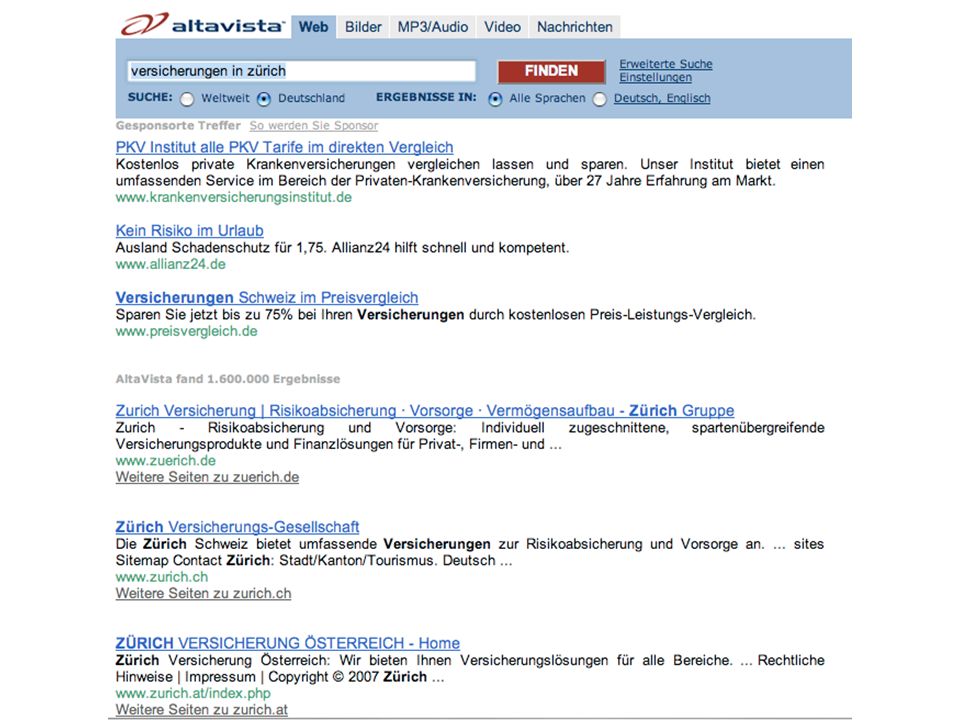Open the So werden Sie Sponsor link
This screenshot has width=960, height=720.
313,126
